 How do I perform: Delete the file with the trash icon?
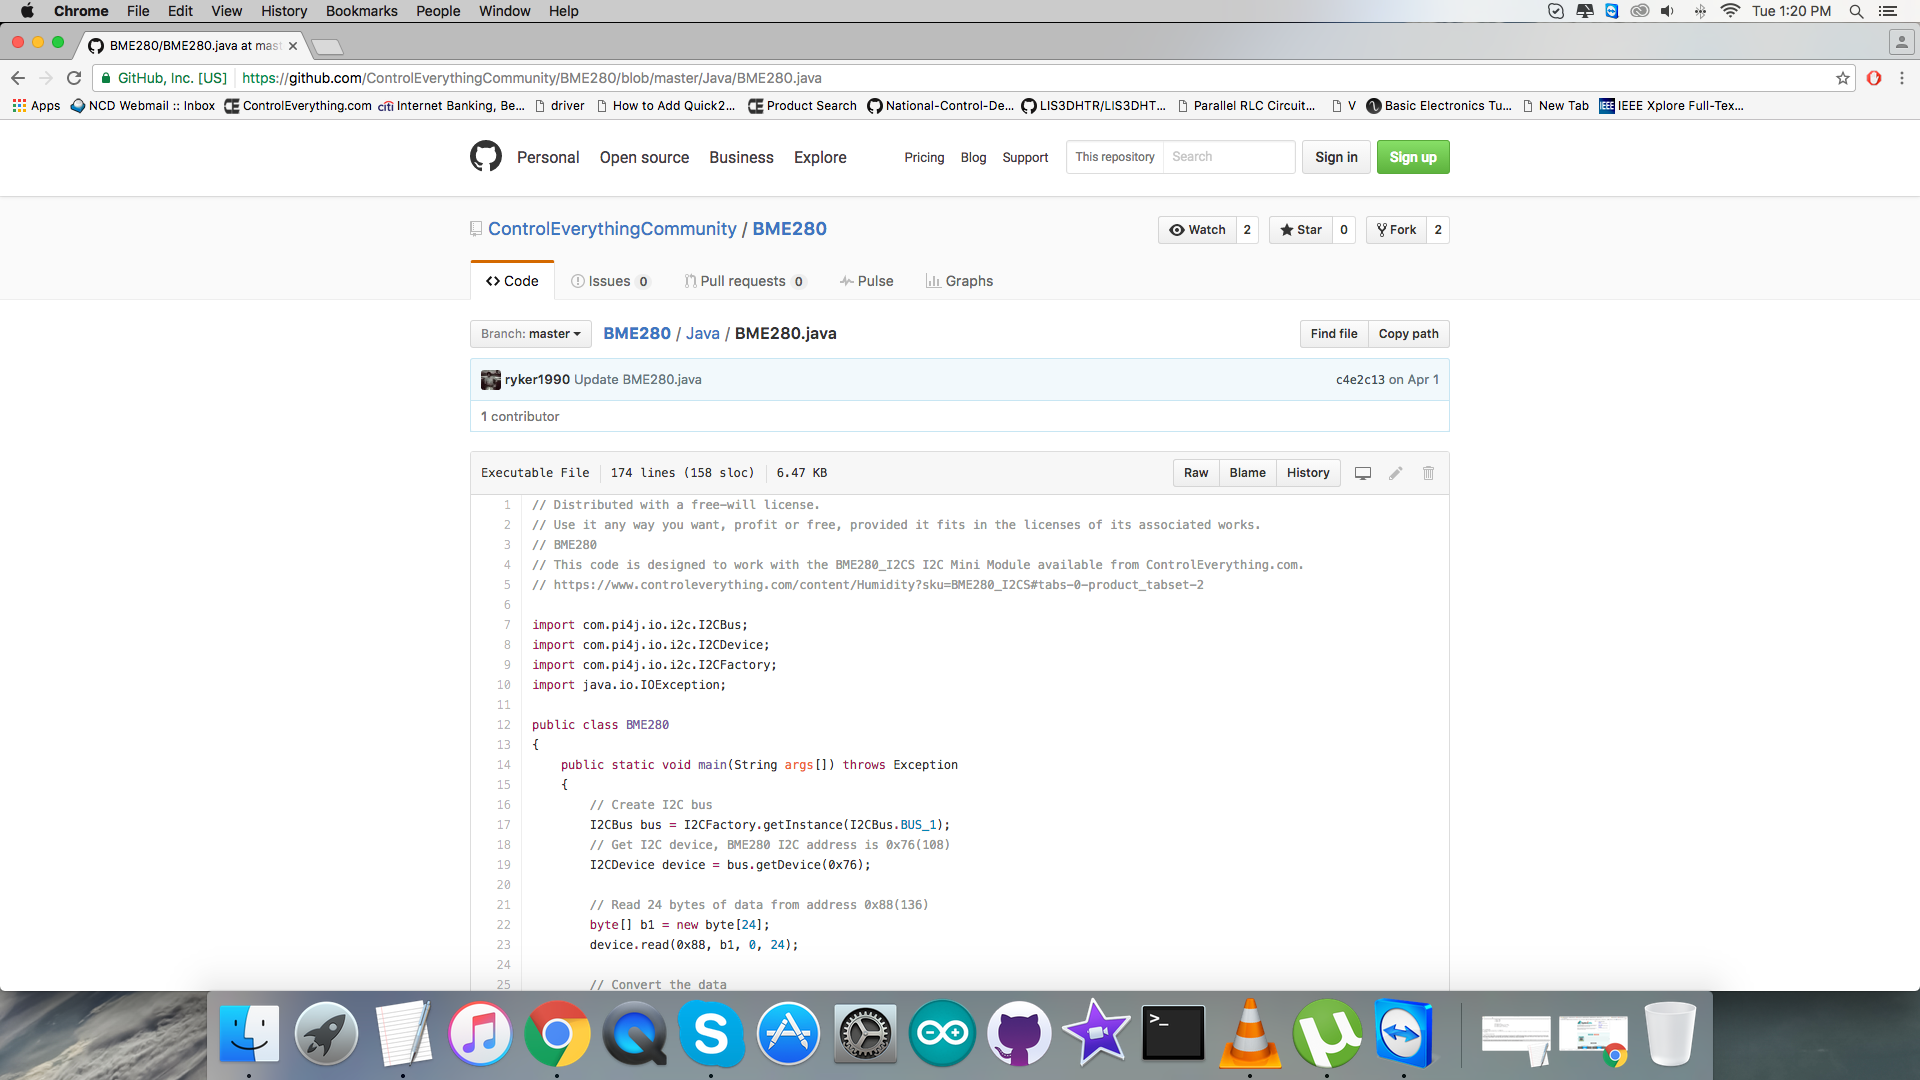coord(1428,472)
